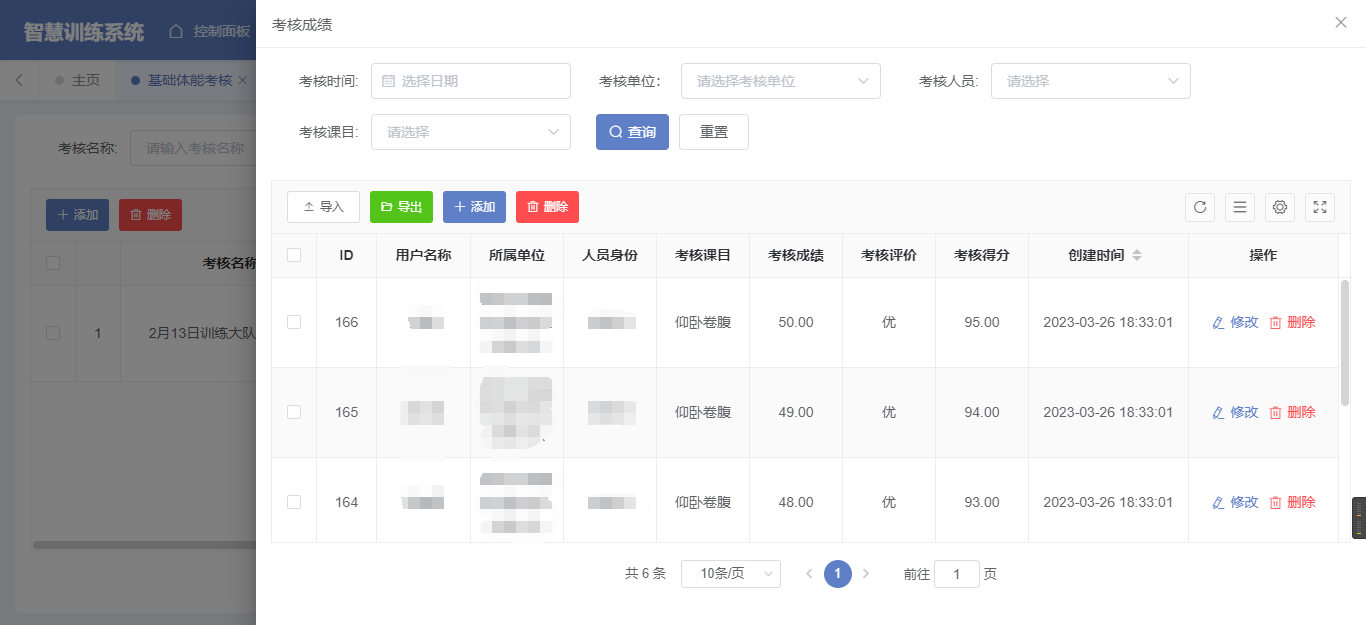
Task: Open the 10条/页 page size selector
Action: tap(730, 573)
